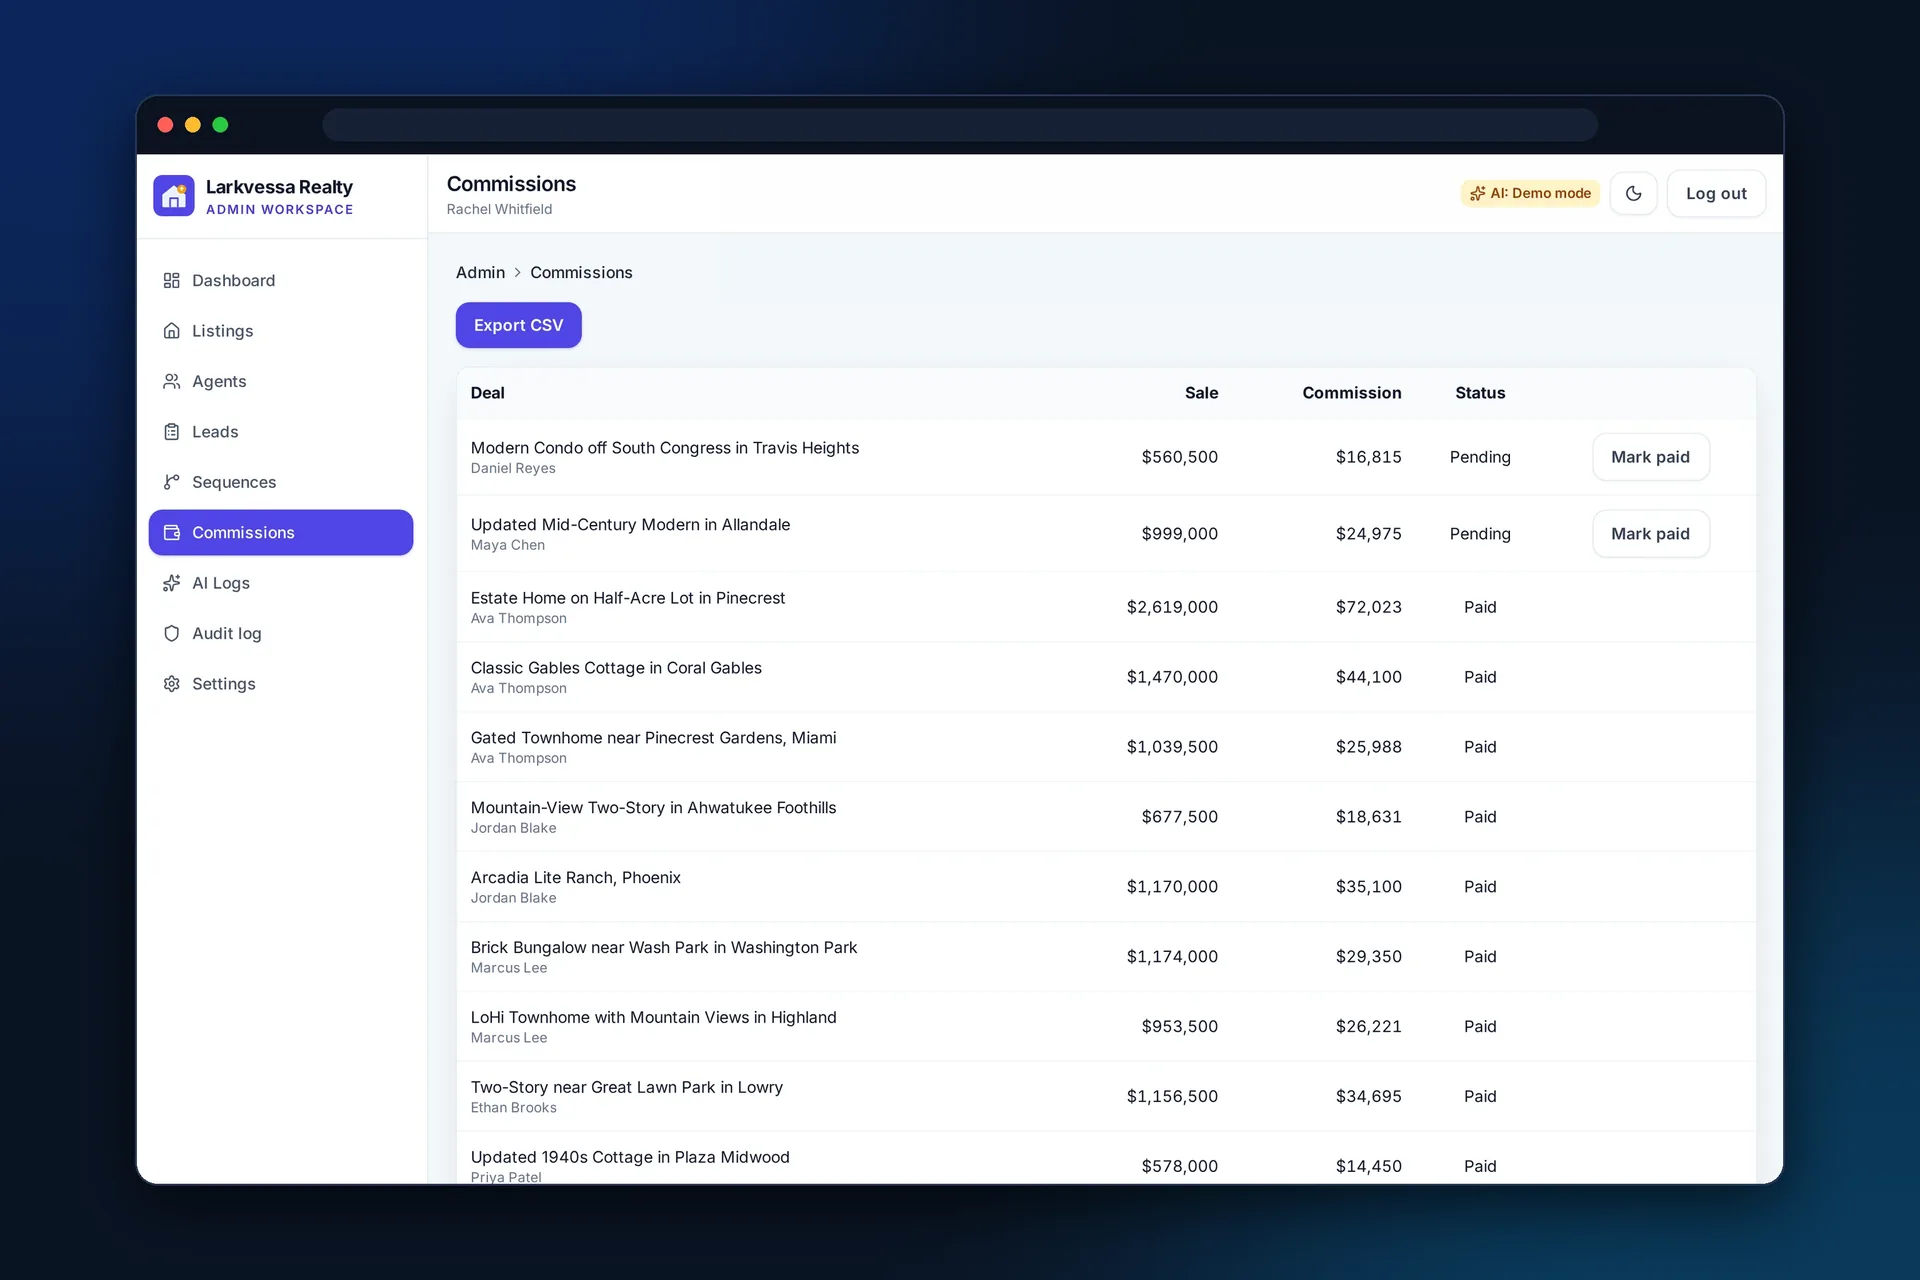Screen dimensions: 1920x1280
Task: Click the Status column header
Action: [x=1480, y=393]
